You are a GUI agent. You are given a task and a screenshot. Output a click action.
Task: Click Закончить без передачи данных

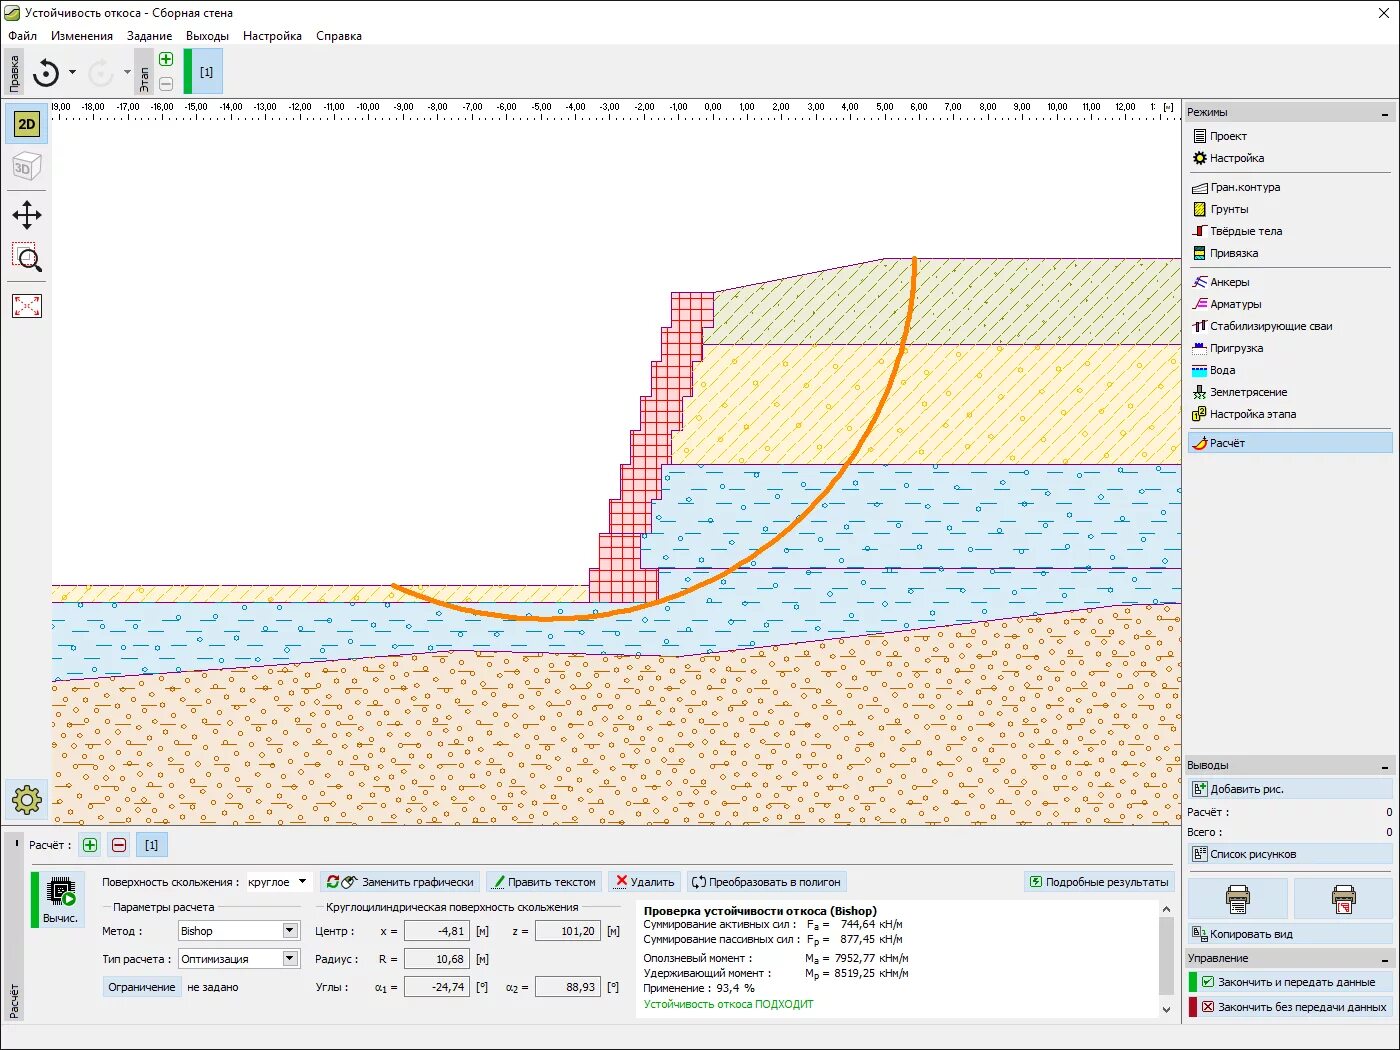(1290, 1007)
